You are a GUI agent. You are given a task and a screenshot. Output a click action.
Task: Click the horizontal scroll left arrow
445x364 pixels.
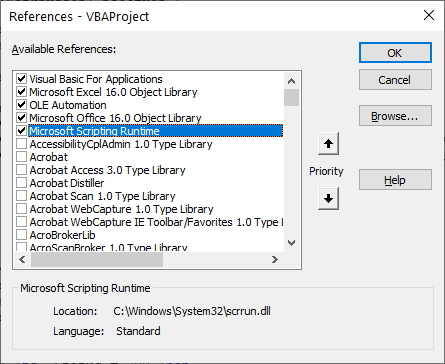point(22,259)
